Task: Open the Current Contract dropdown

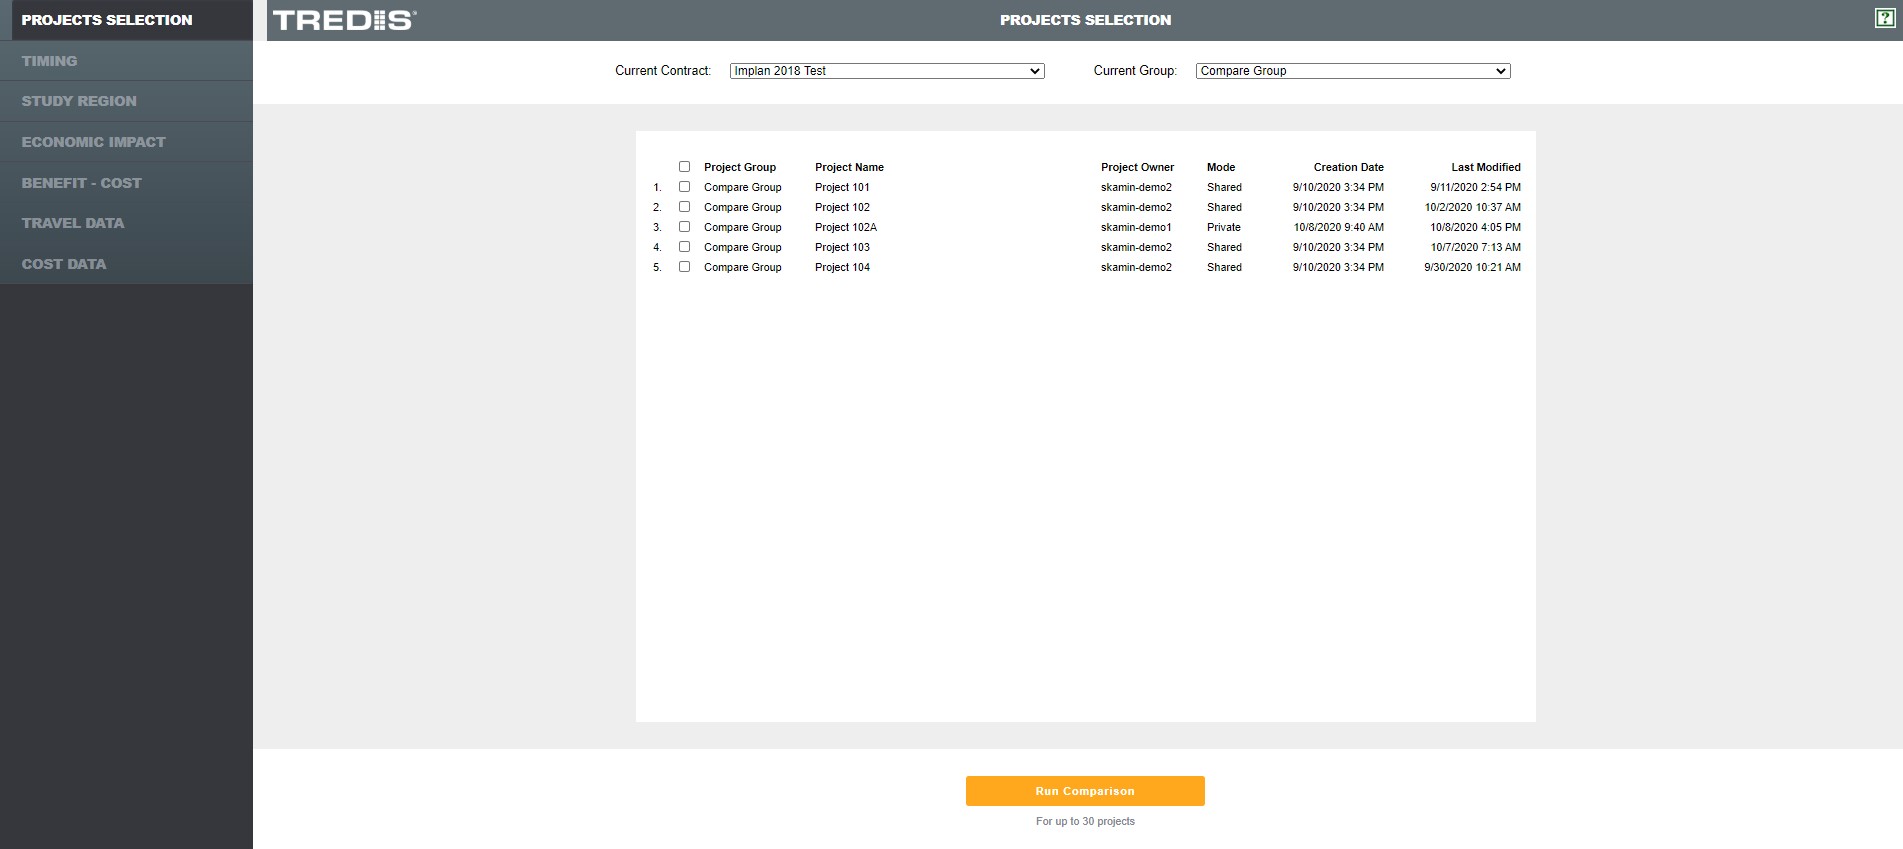Action: (886, 71)
